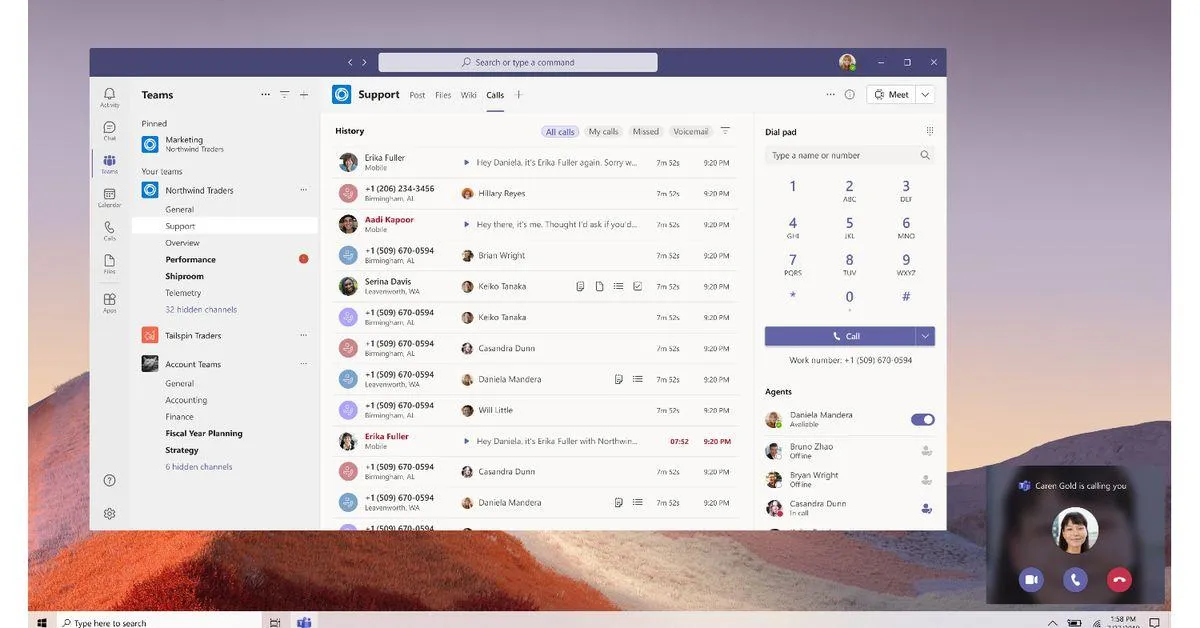Dial the pound key on dial pad
The width and height of the screenshot is (1200, 628).
click(906, 297)
